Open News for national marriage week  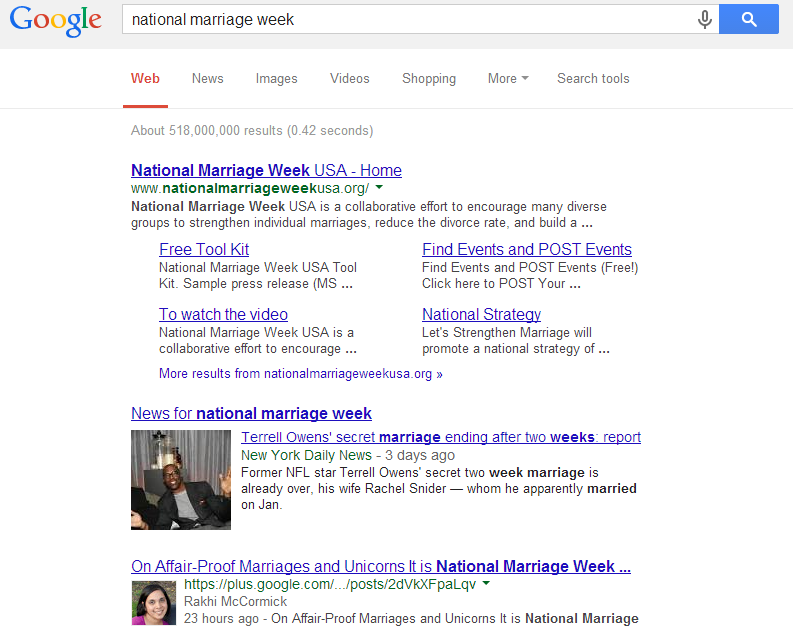[251, 414]
